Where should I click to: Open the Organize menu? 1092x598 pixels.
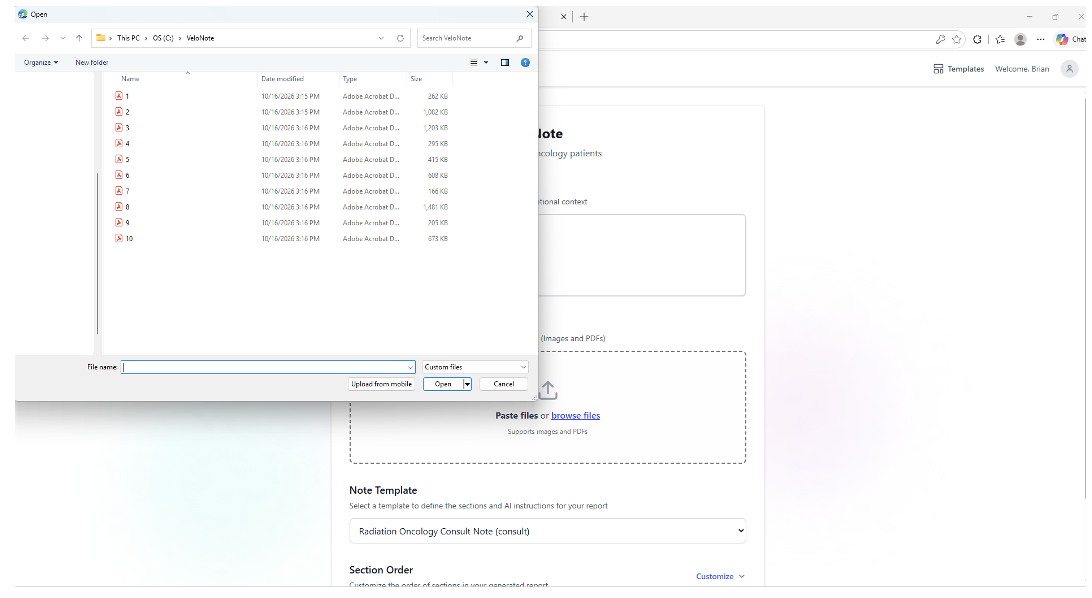pyautogui.click(x=40, y=63)
